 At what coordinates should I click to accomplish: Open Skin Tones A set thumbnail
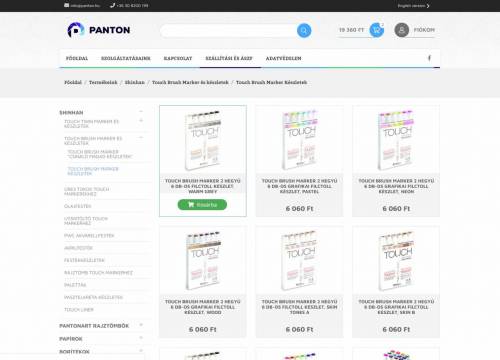pos(299,261)
